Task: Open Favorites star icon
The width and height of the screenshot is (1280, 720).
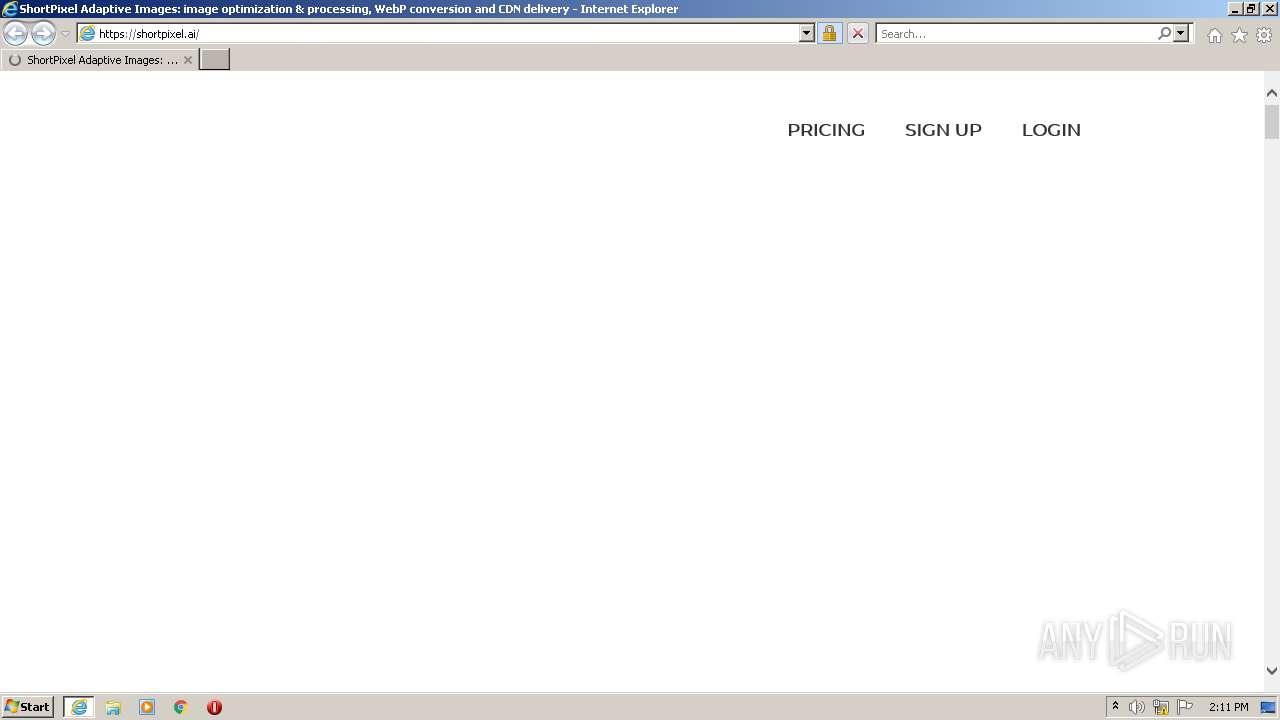Action: tap(1239, 35)
